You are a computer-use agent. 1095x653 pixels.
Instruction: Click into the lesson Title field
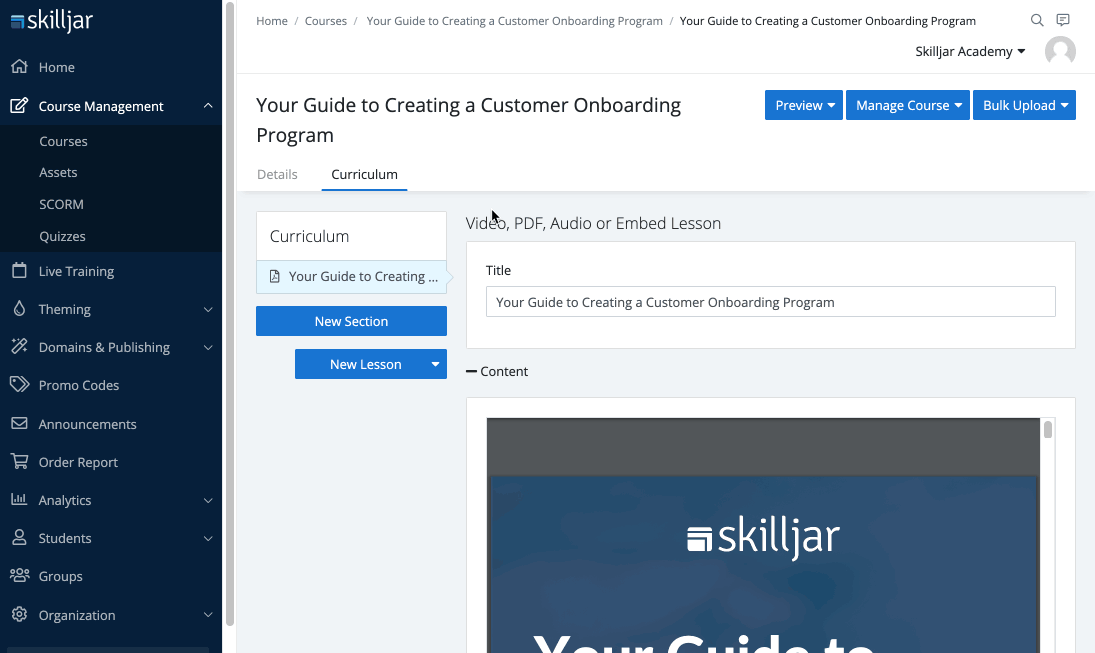pyautogui.click(x=770, y=302)
